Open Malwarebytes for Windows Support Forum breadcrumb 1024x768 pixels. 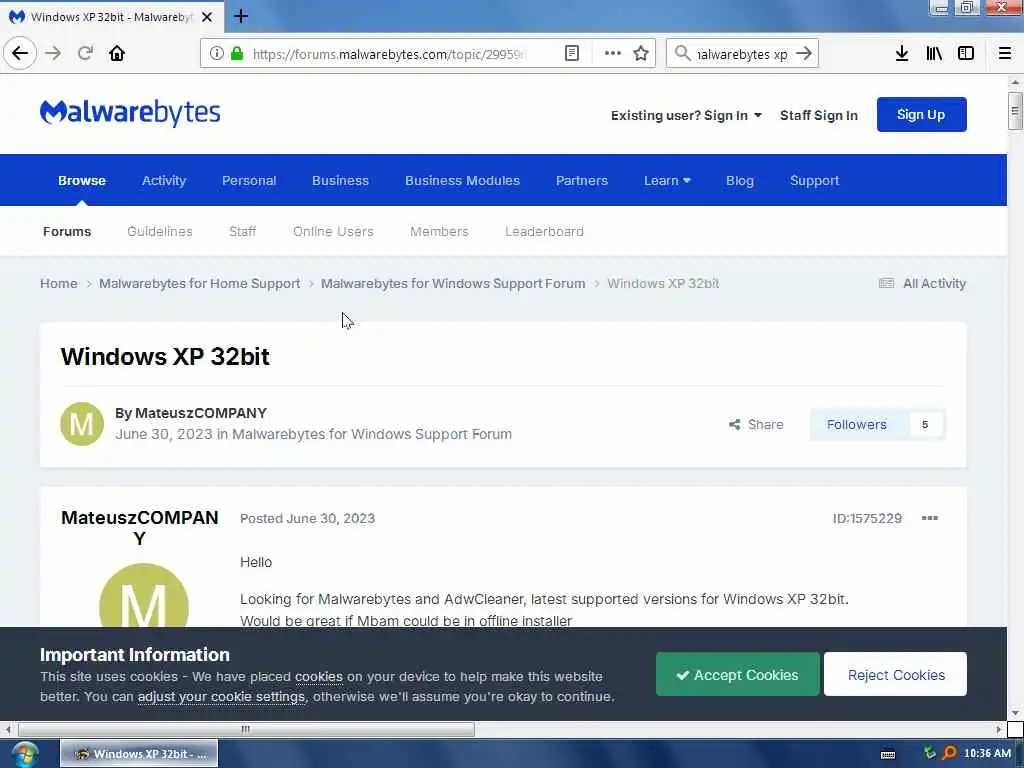453,283
